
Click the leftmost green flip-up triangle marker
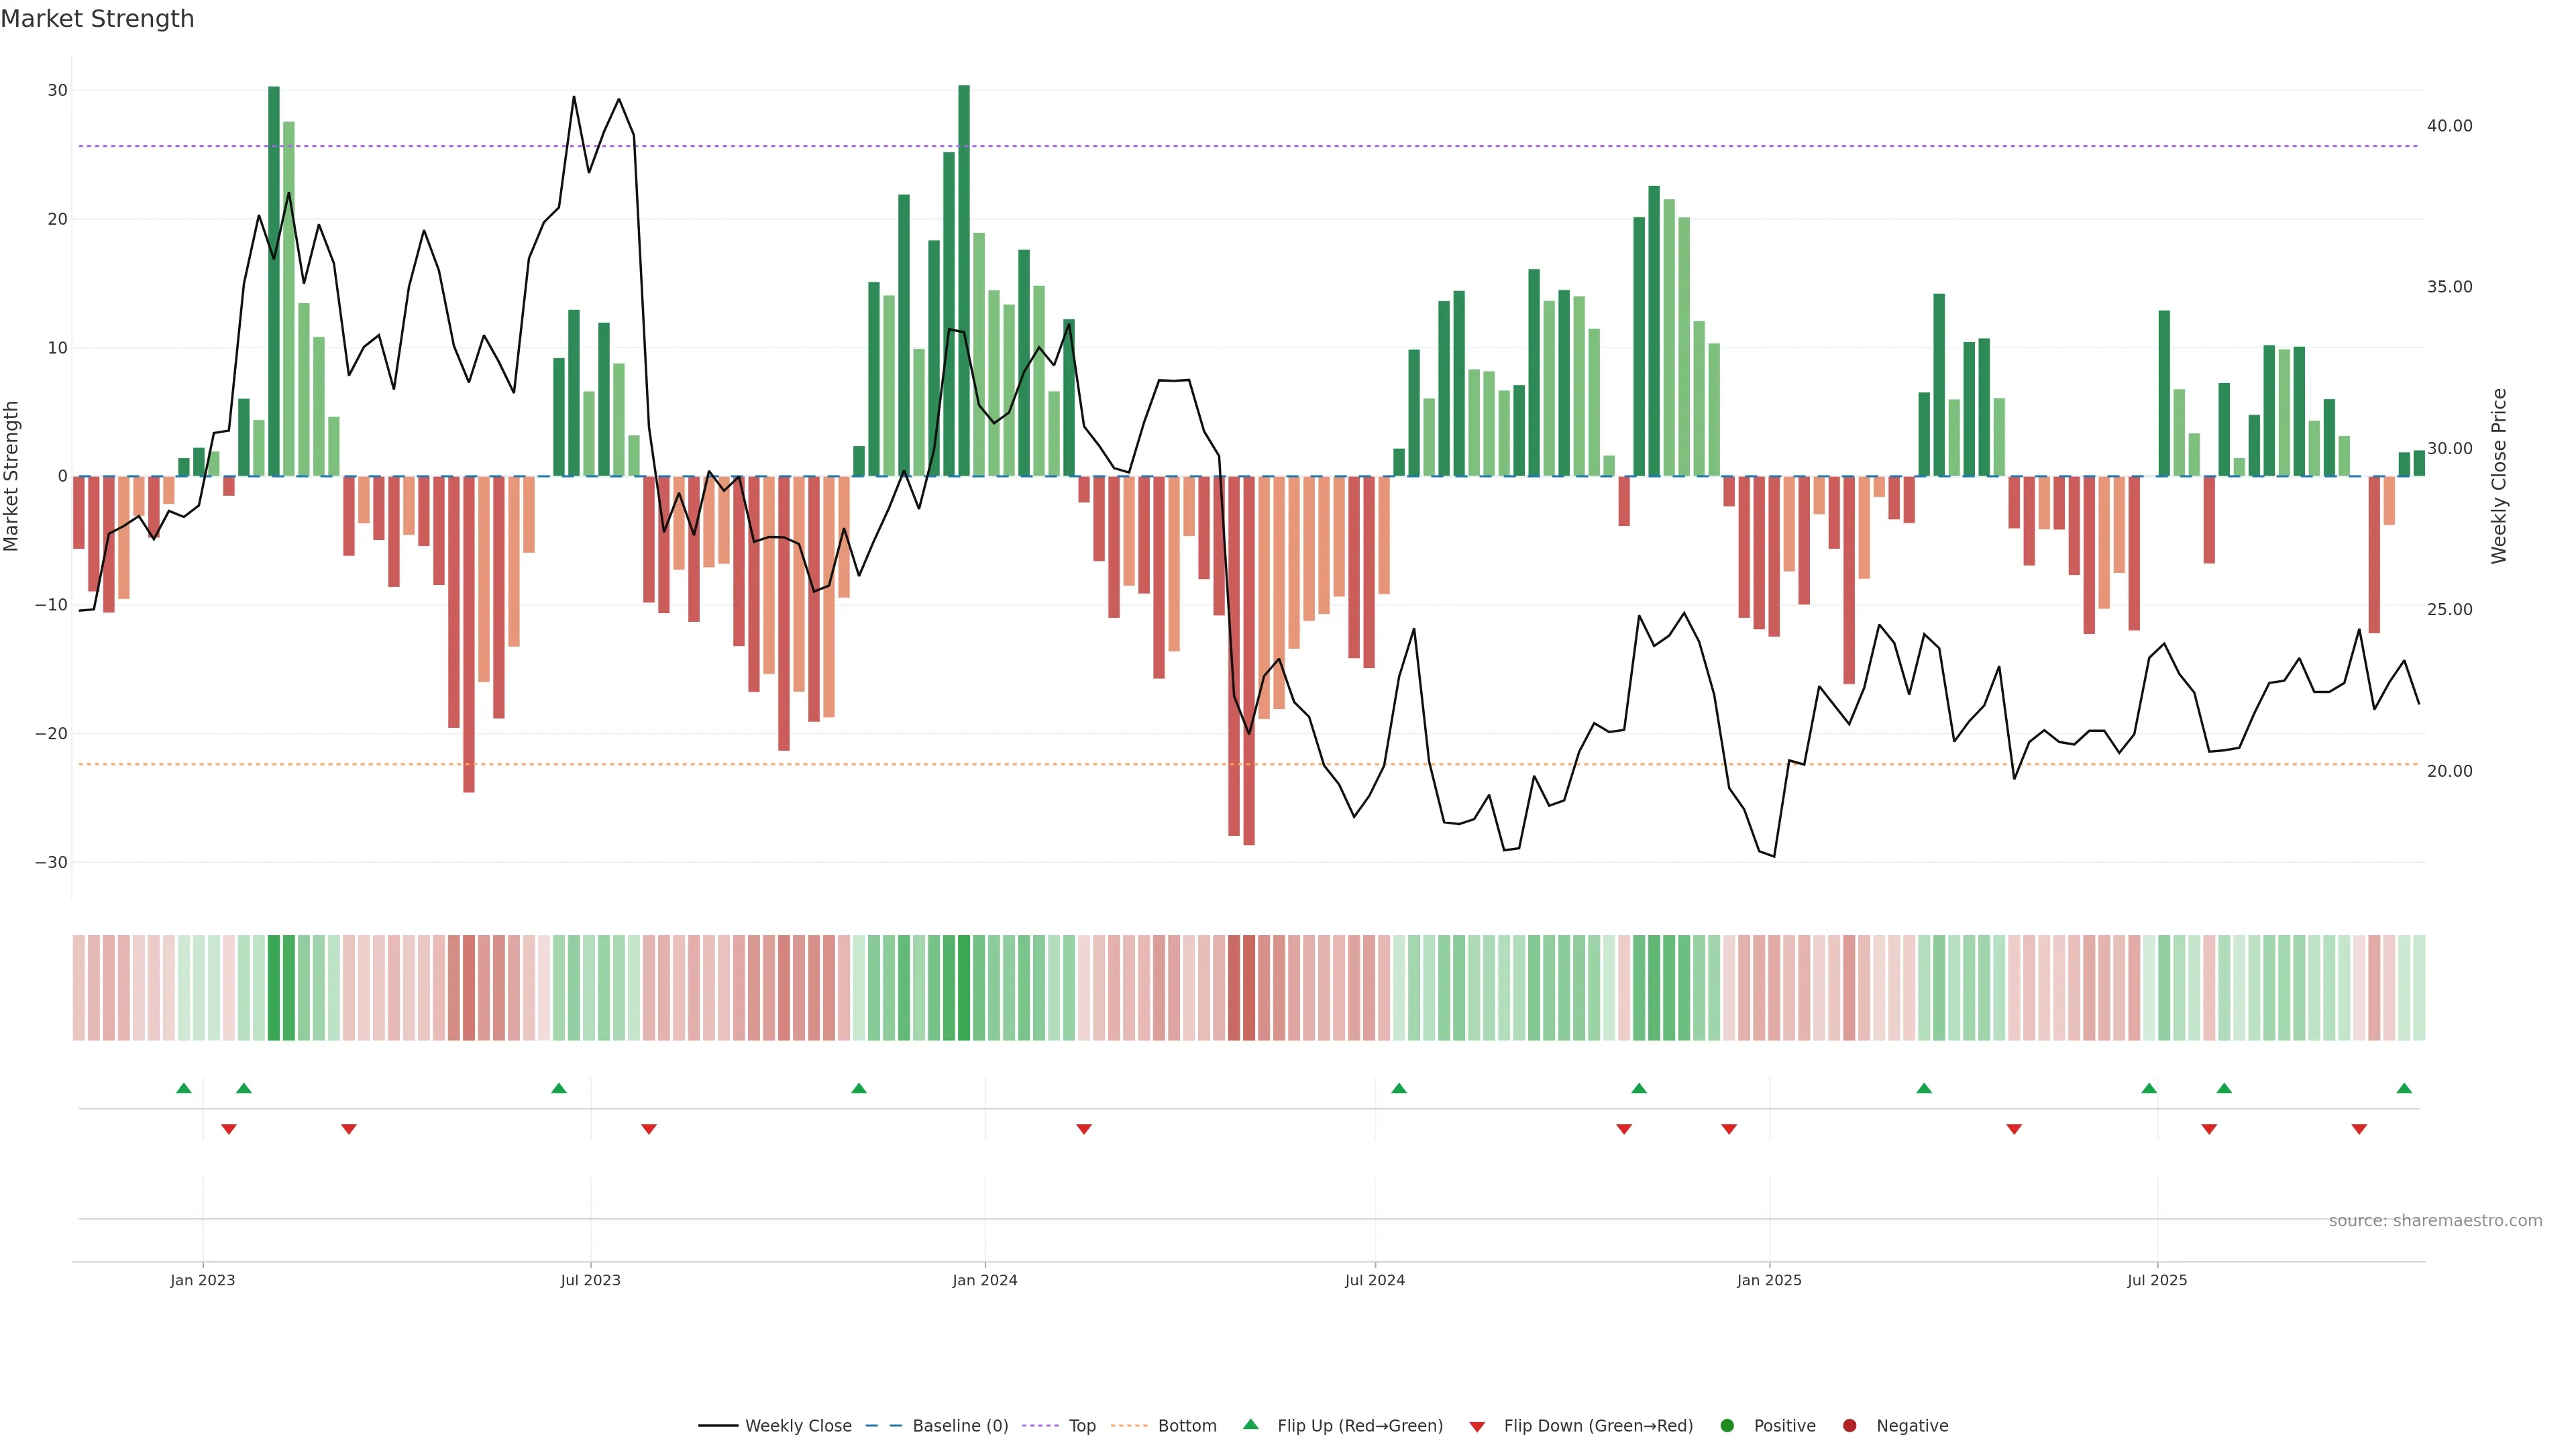coord(184,1088)
